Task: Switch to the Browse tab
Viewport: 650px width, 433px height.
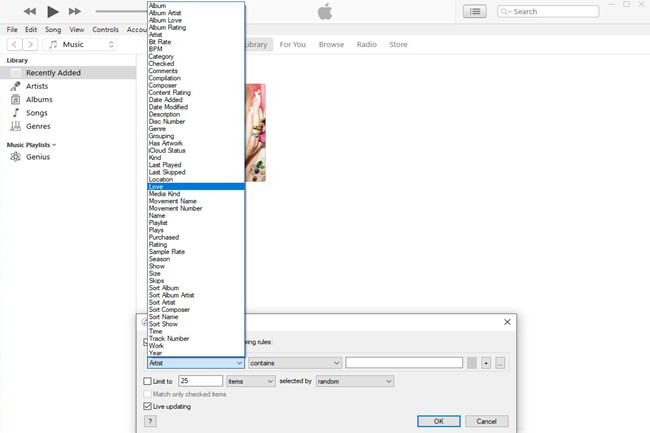Action: tap(331, 44)
